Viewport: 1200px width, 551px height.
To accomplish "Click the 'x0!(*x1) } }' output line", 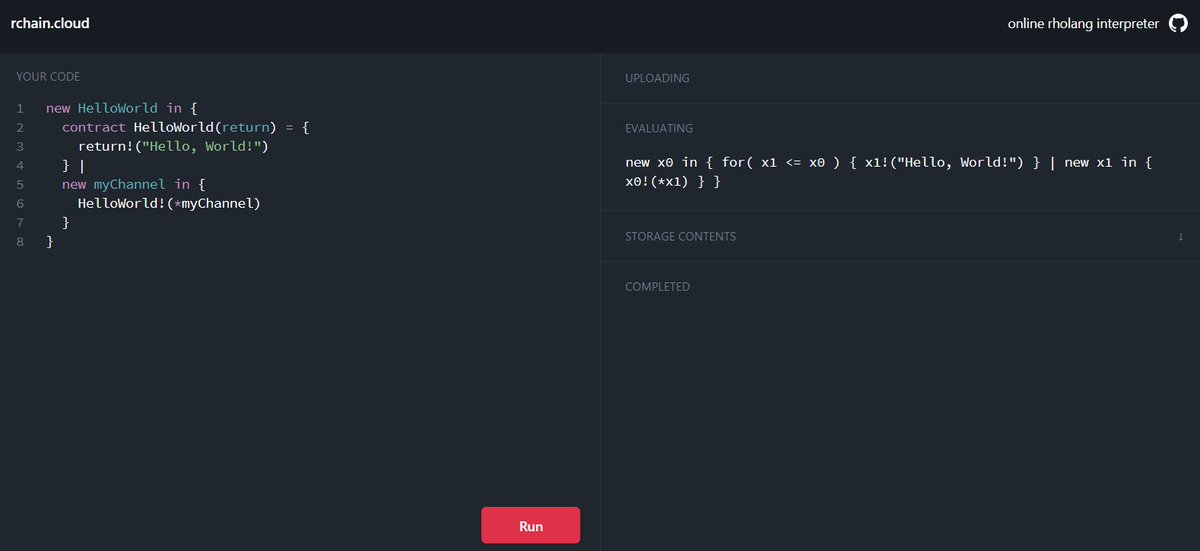I will pos(672,182).
